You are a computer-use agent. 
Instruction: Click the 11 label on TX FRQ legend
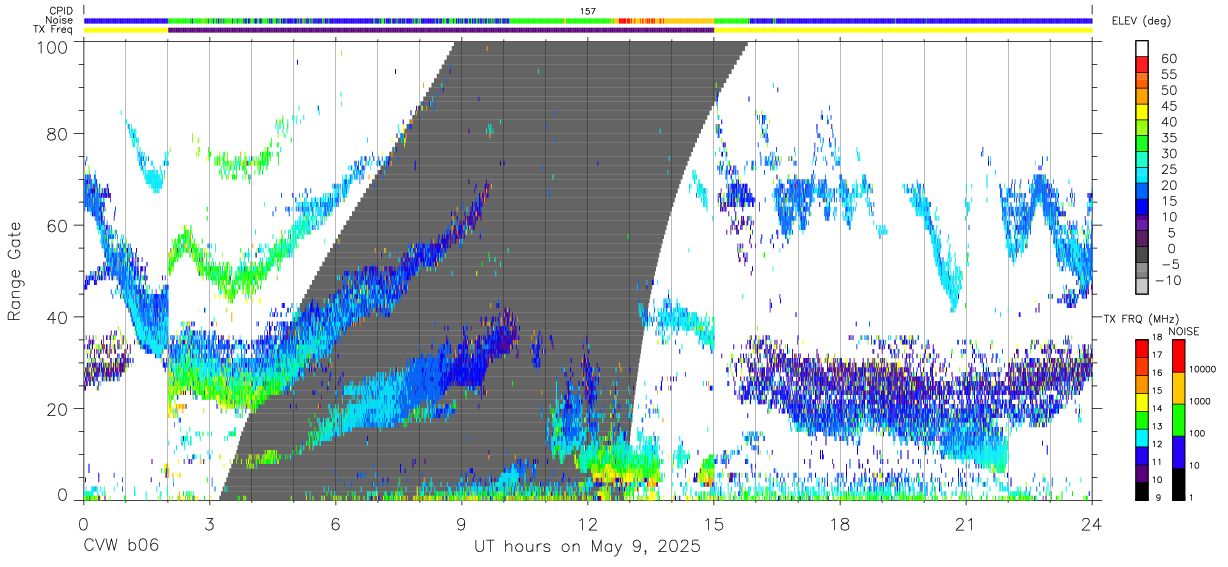point(1158,464)
